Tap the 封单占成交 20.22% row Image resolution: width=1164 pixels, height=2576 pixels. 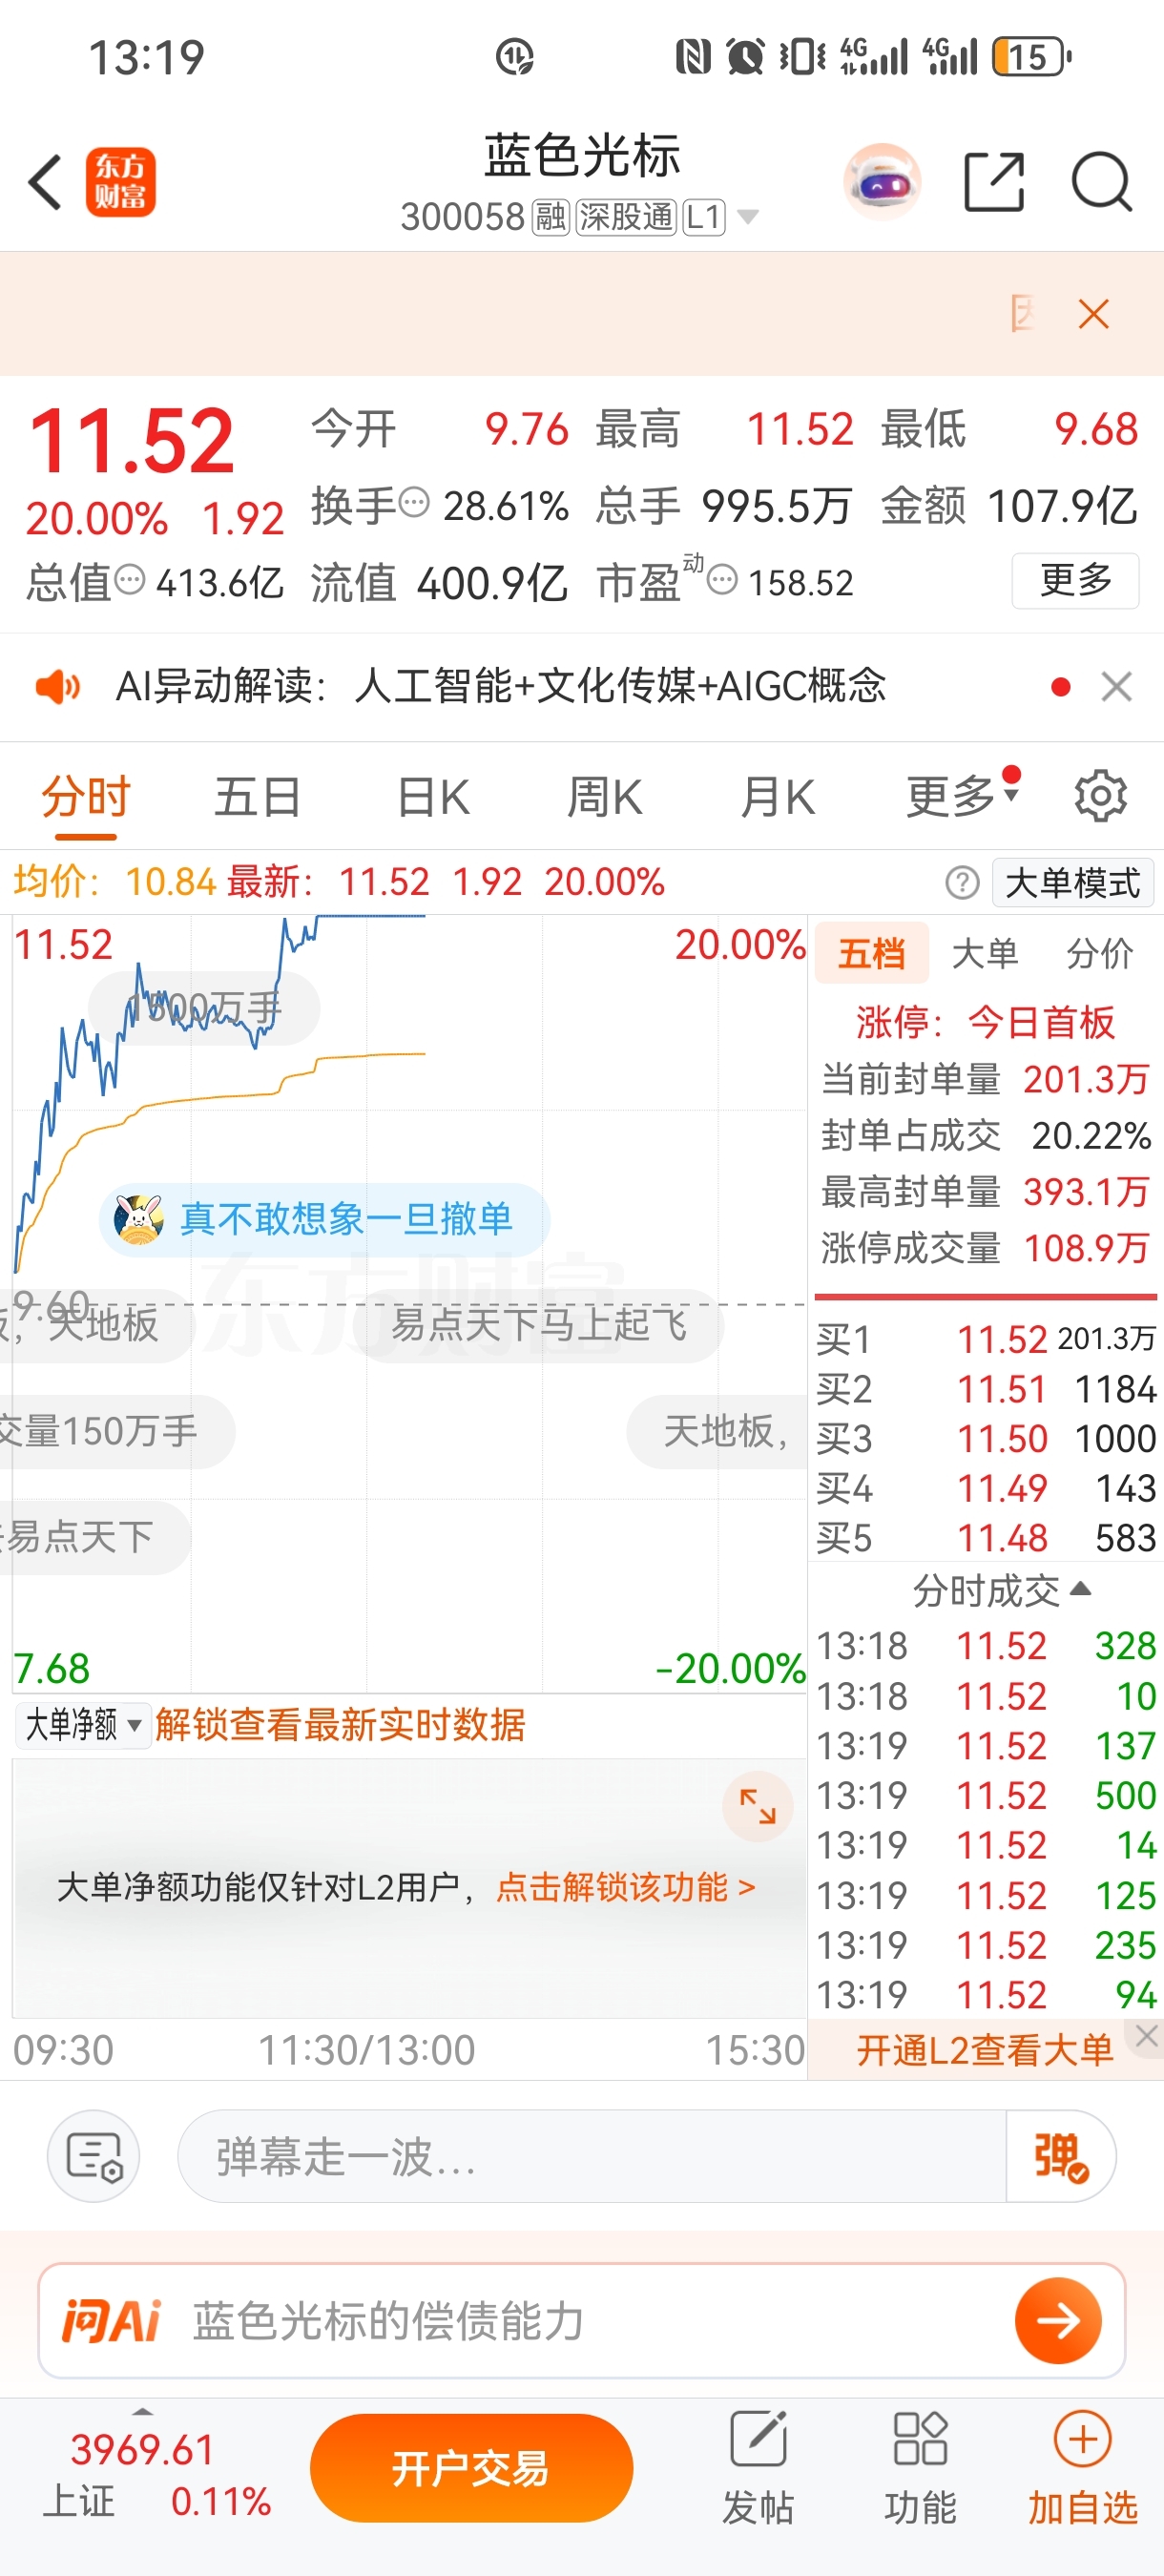pos(985,1135)
